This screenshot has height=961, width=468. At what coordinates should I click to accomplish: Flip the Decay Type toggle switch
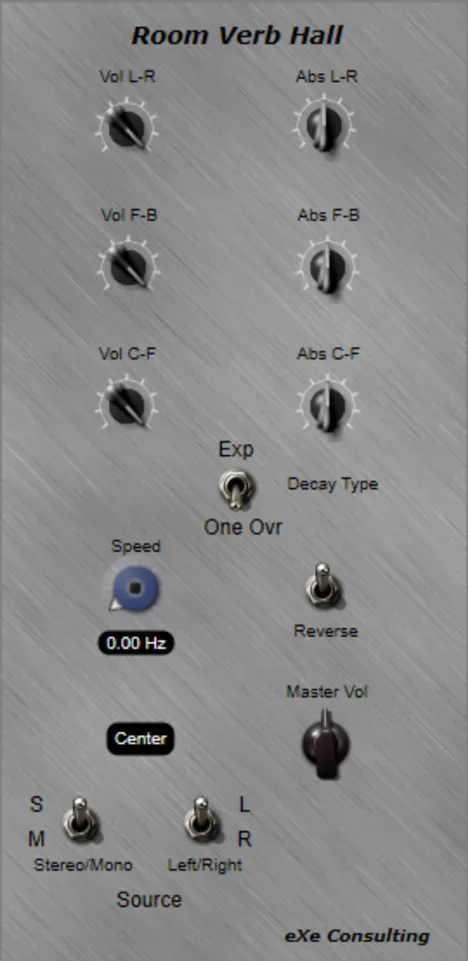click(236, 488)
